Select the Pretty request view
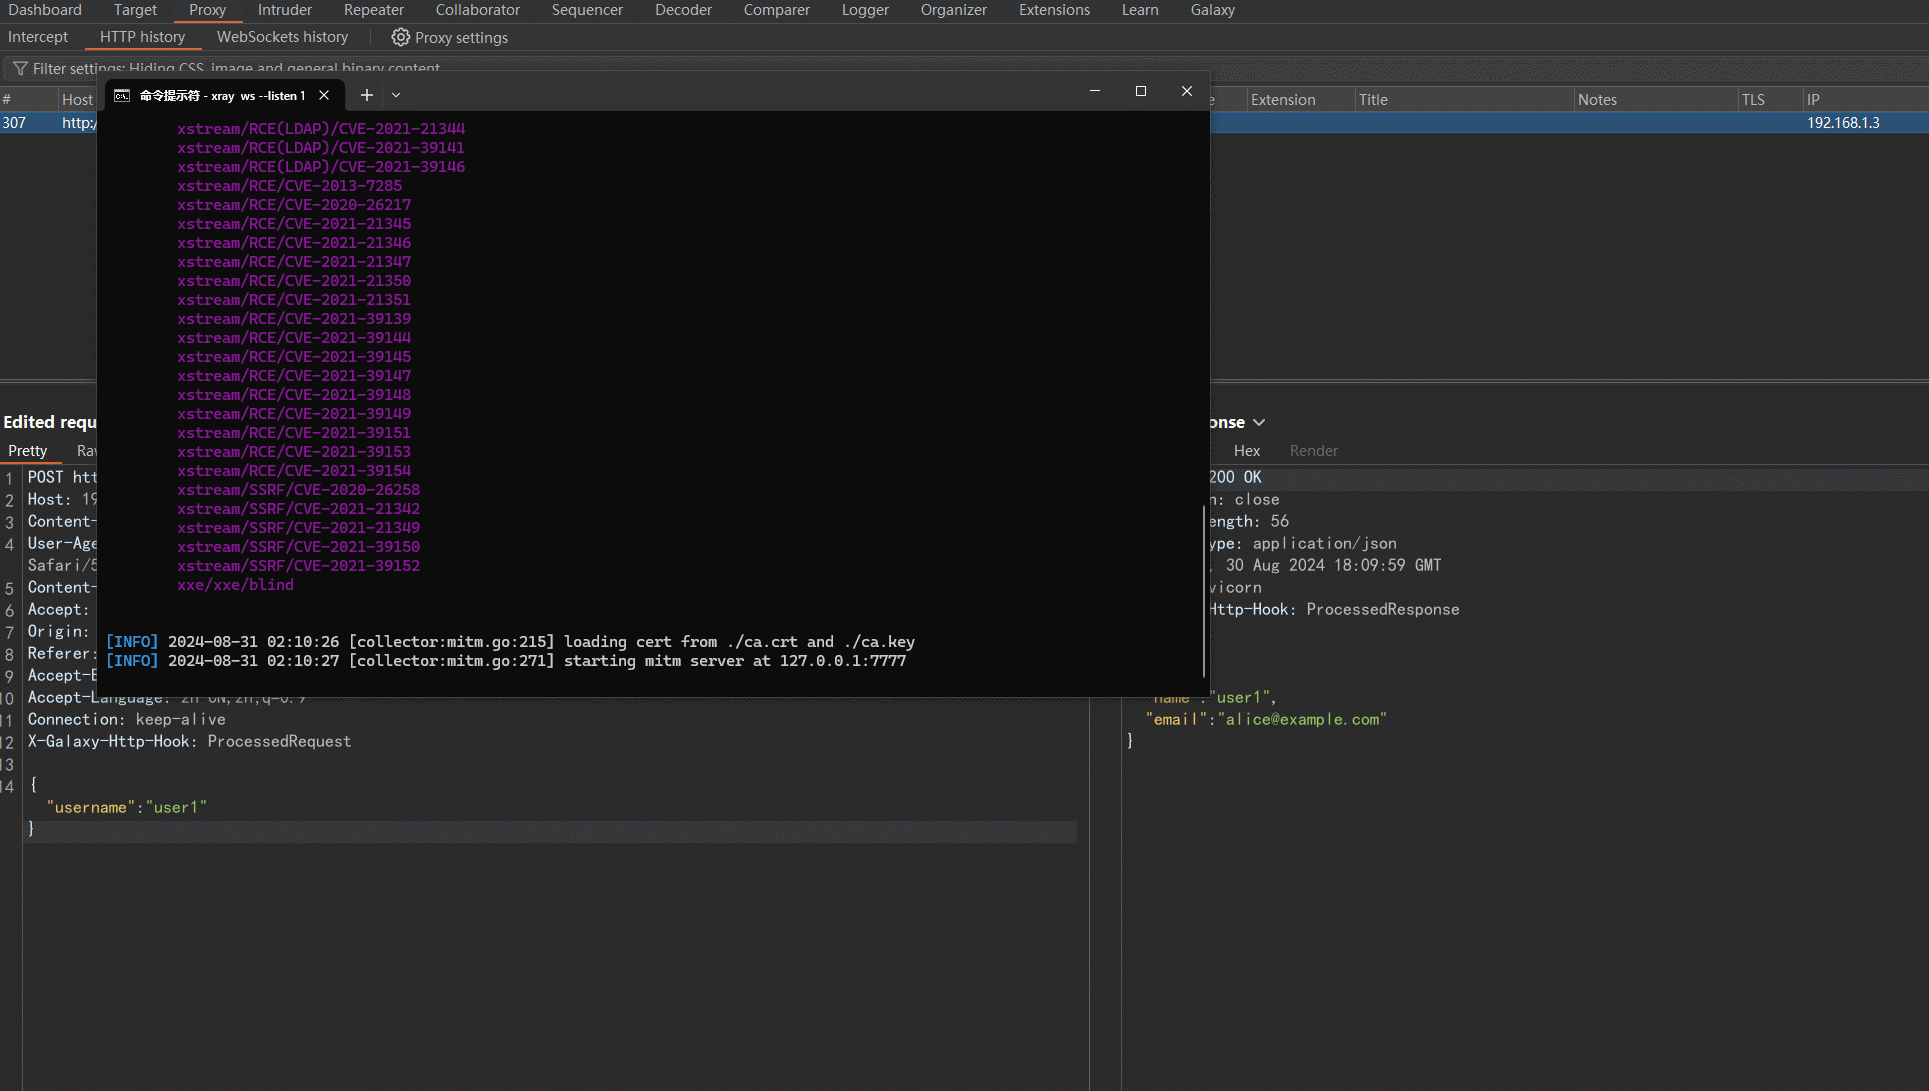This screenshot has height=1091, width=1929. (28, 451)
